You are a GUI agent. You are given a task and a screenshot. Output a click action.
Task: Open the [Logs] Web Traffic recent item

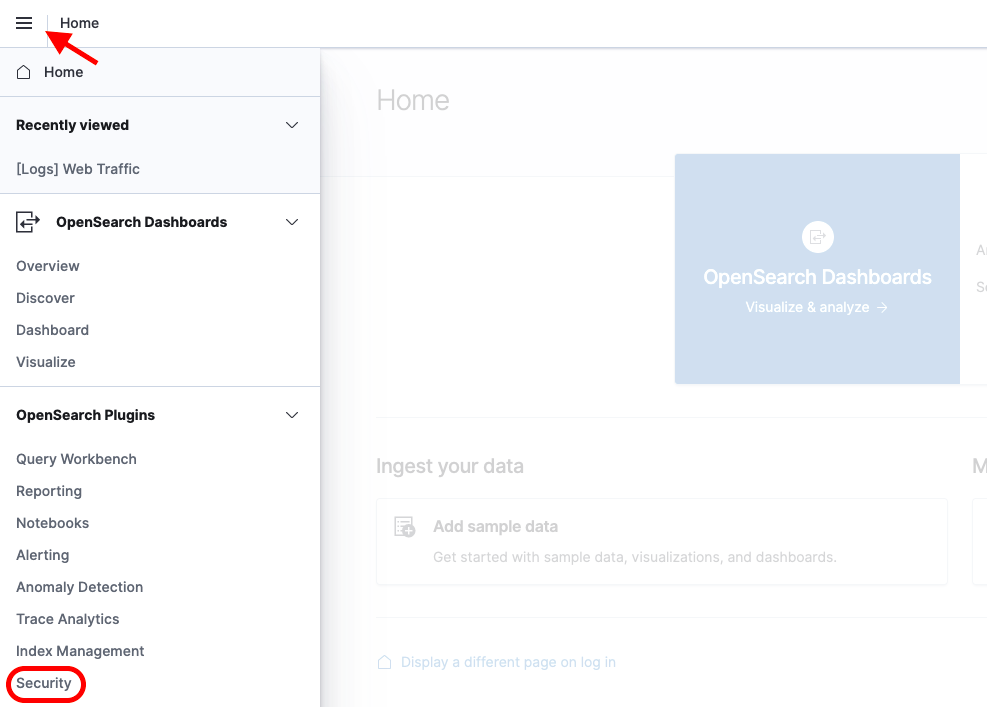(78, 169)
